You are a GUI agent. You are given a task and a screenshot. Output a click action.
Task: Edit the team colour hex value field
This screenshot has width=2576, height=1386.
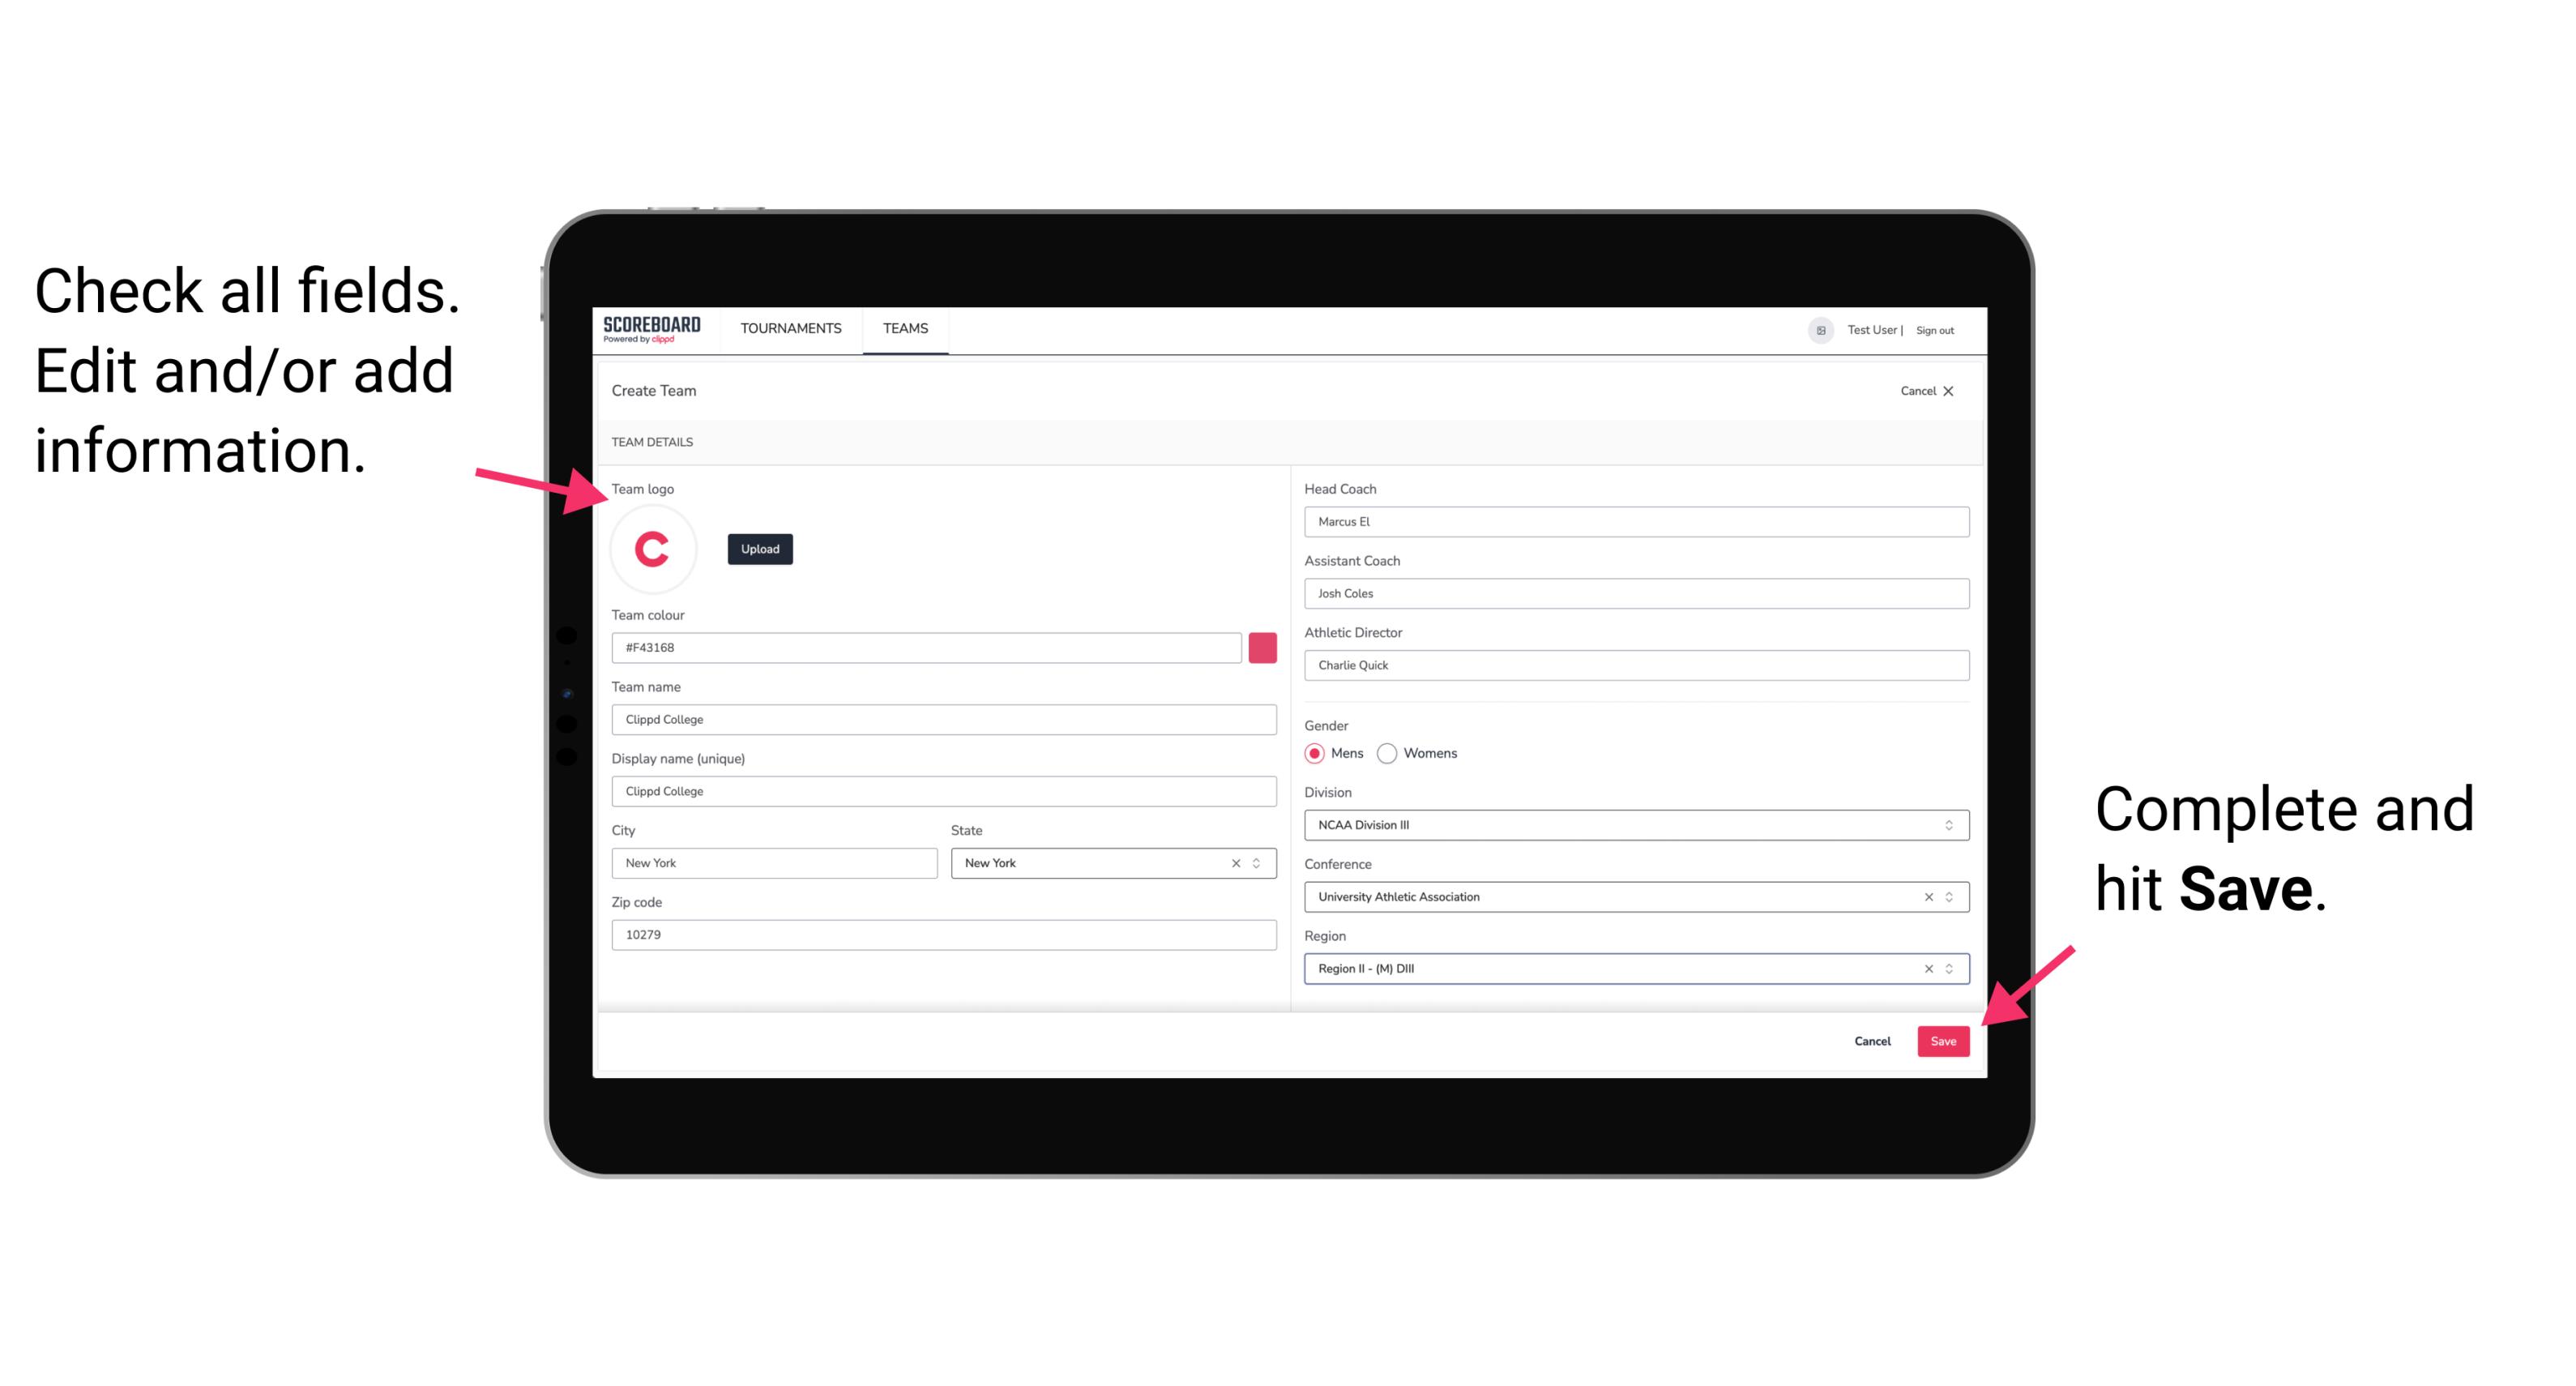click(926, 647)
